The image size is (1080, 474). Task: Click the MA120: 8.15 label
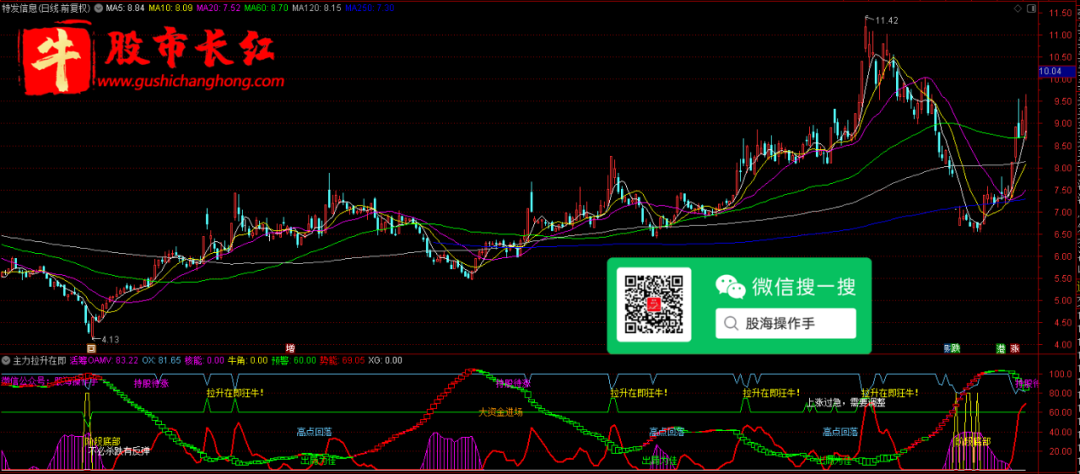[315, 8]
